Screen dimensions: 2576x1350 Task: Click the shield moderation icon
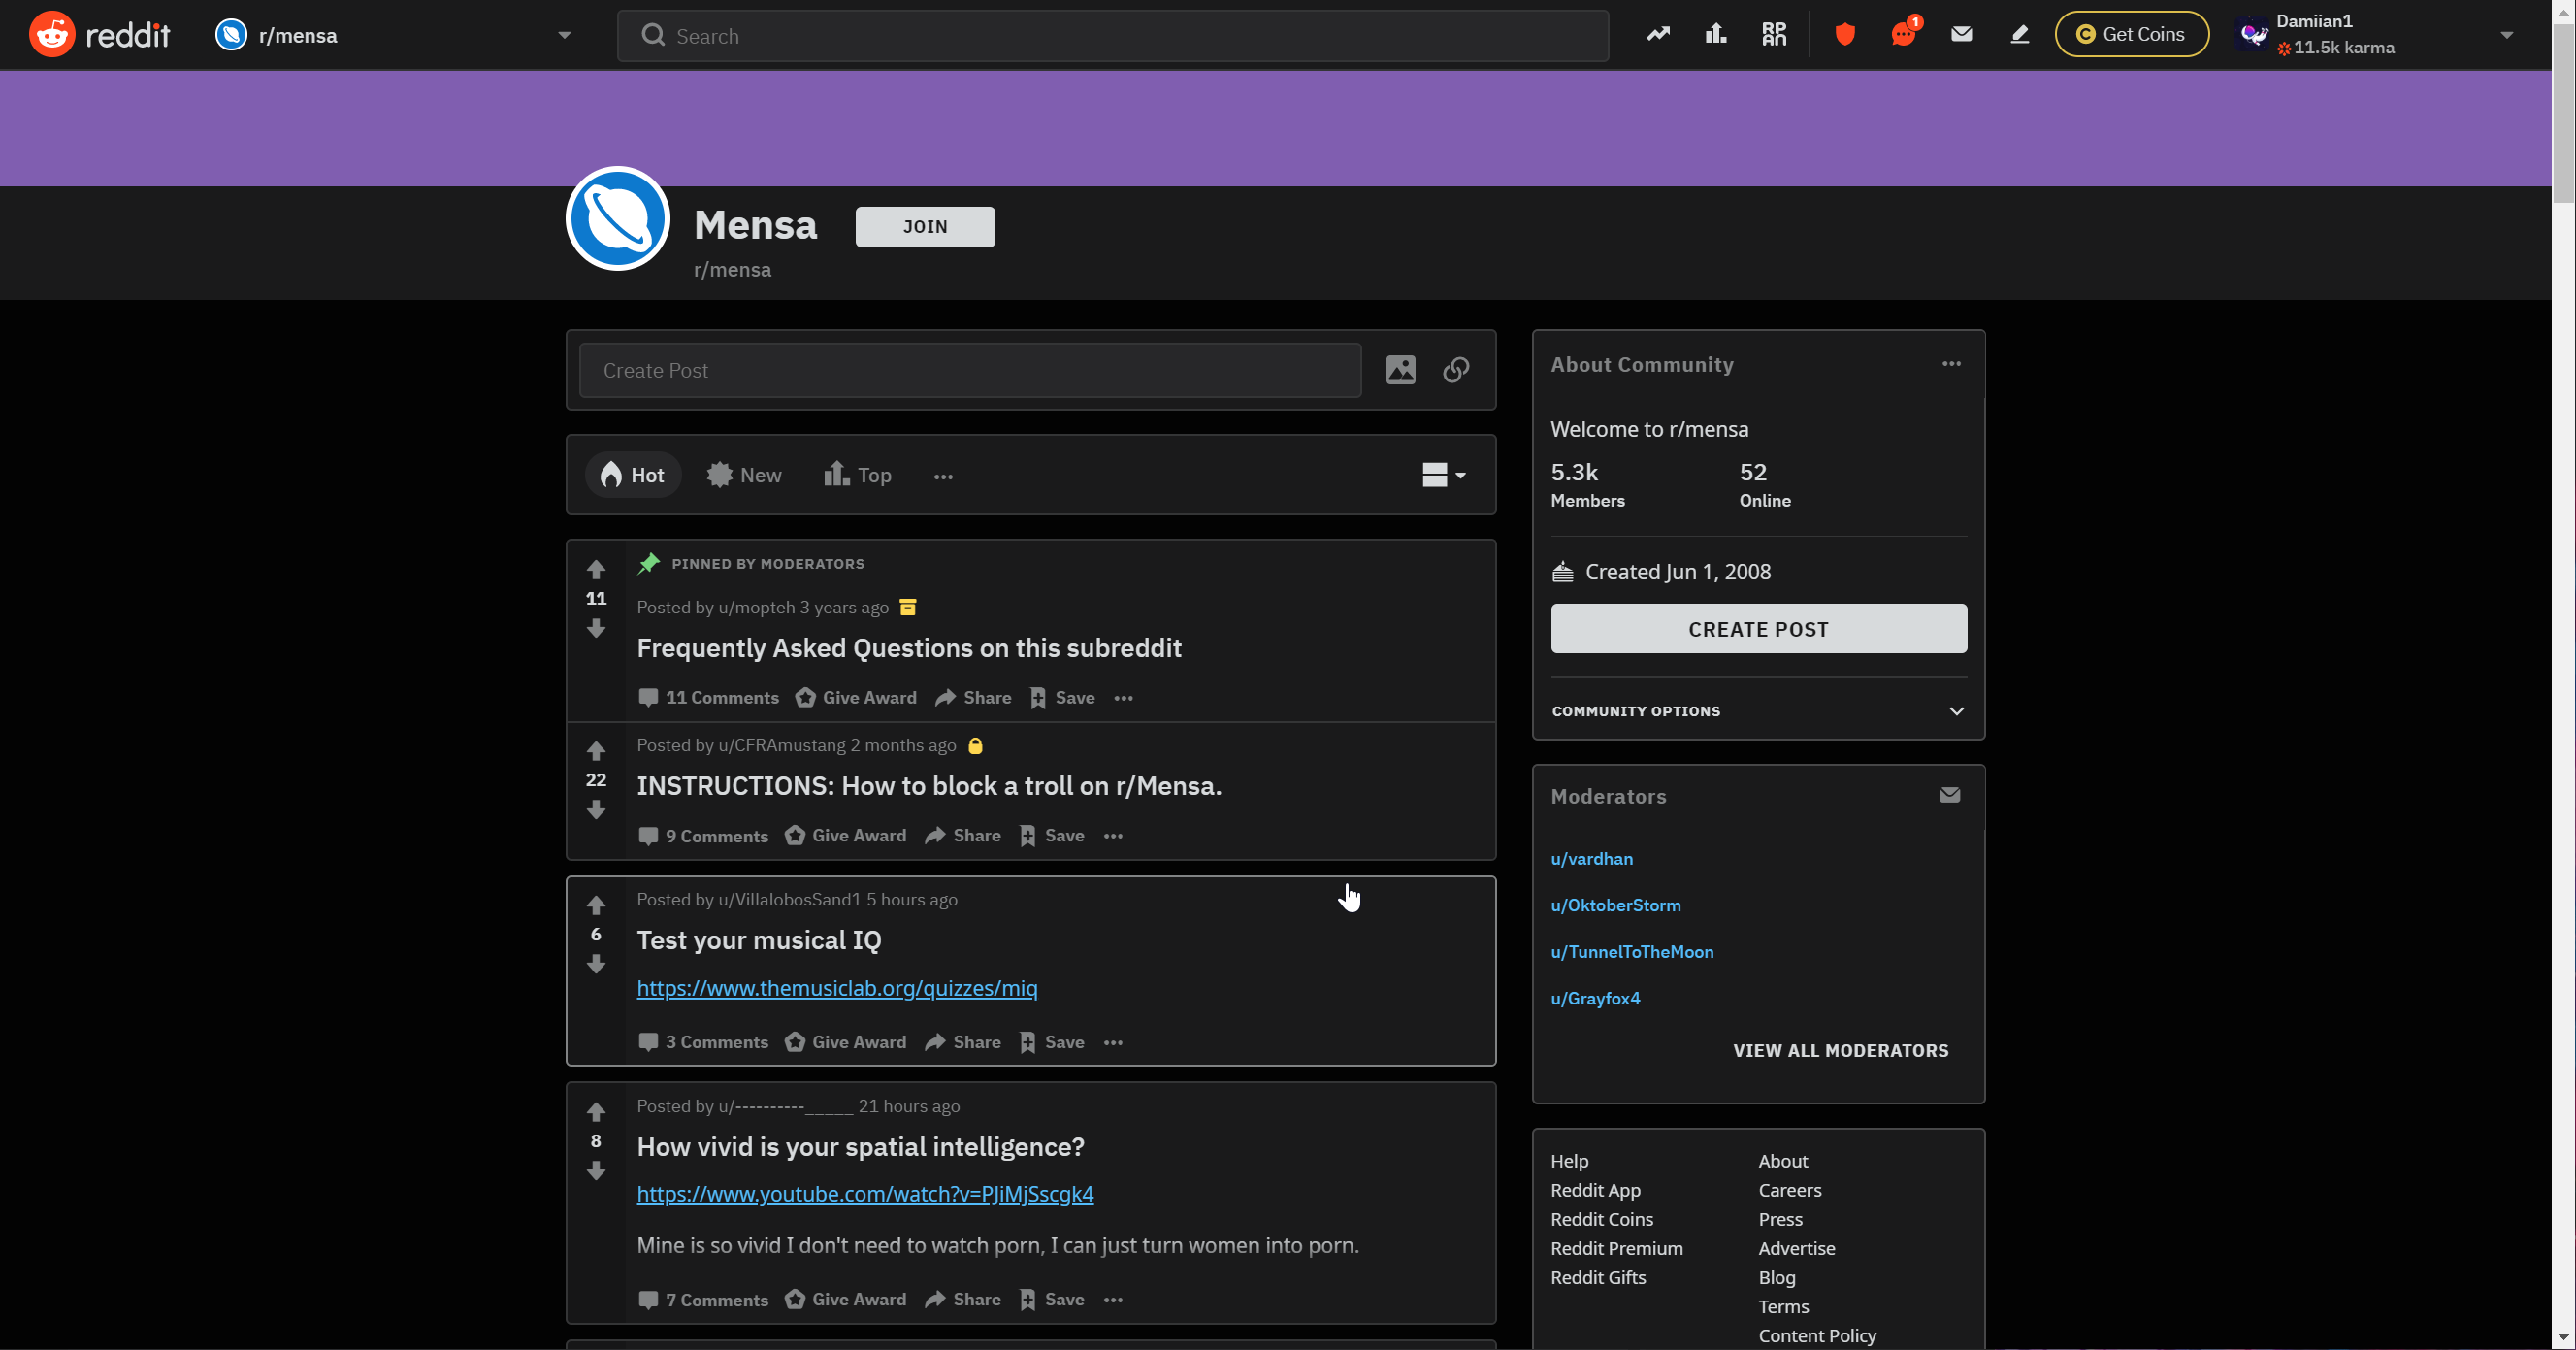tap(1845, 35)
